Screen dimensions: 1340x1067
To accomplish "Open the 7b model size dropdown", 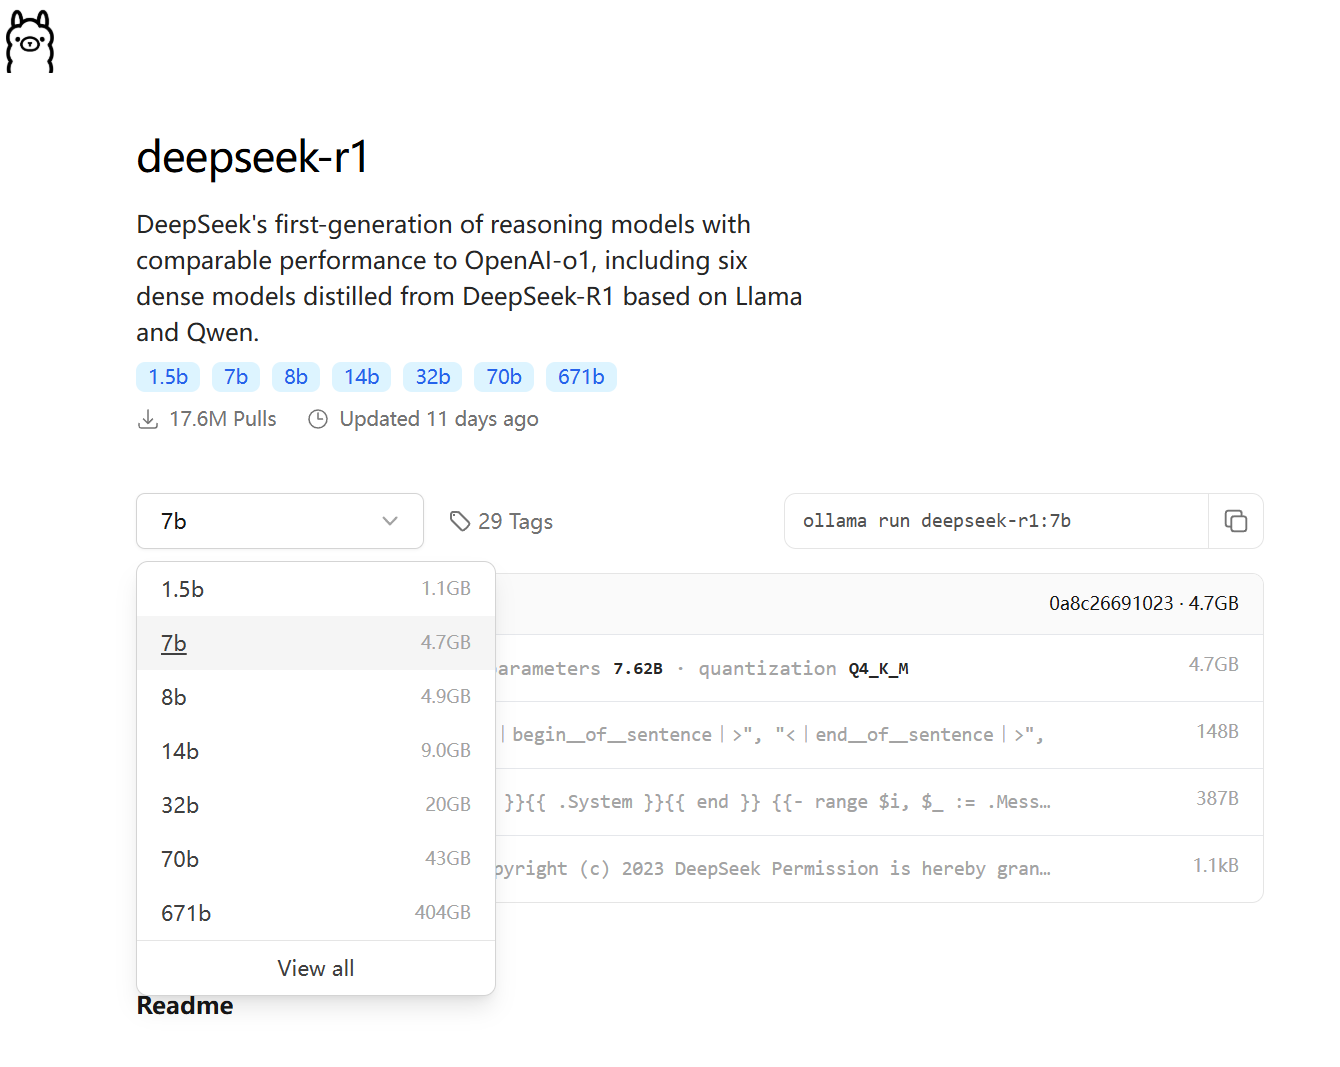I will tap(280, 521).
